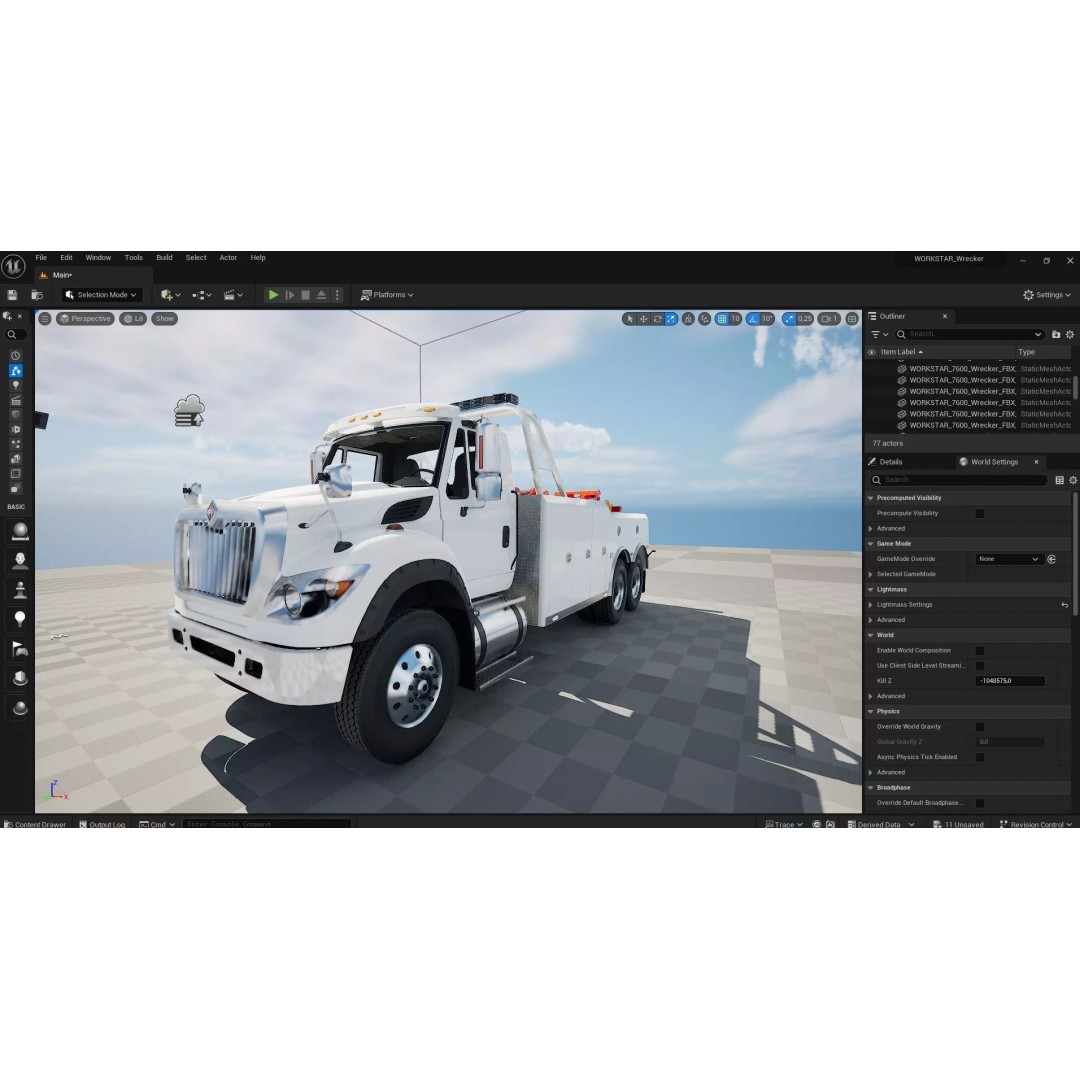Place the Character head icon under Basic

(x=20, y=560)
